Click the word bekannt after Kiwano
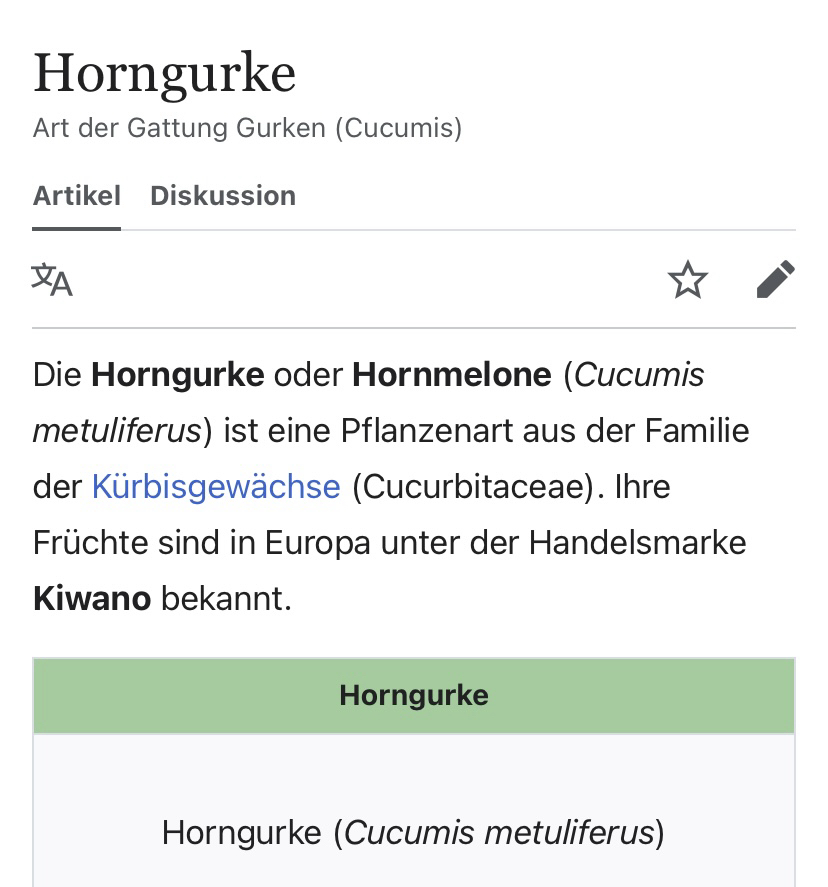This screenshot has width=828, height=887. (x=226, y=599)
